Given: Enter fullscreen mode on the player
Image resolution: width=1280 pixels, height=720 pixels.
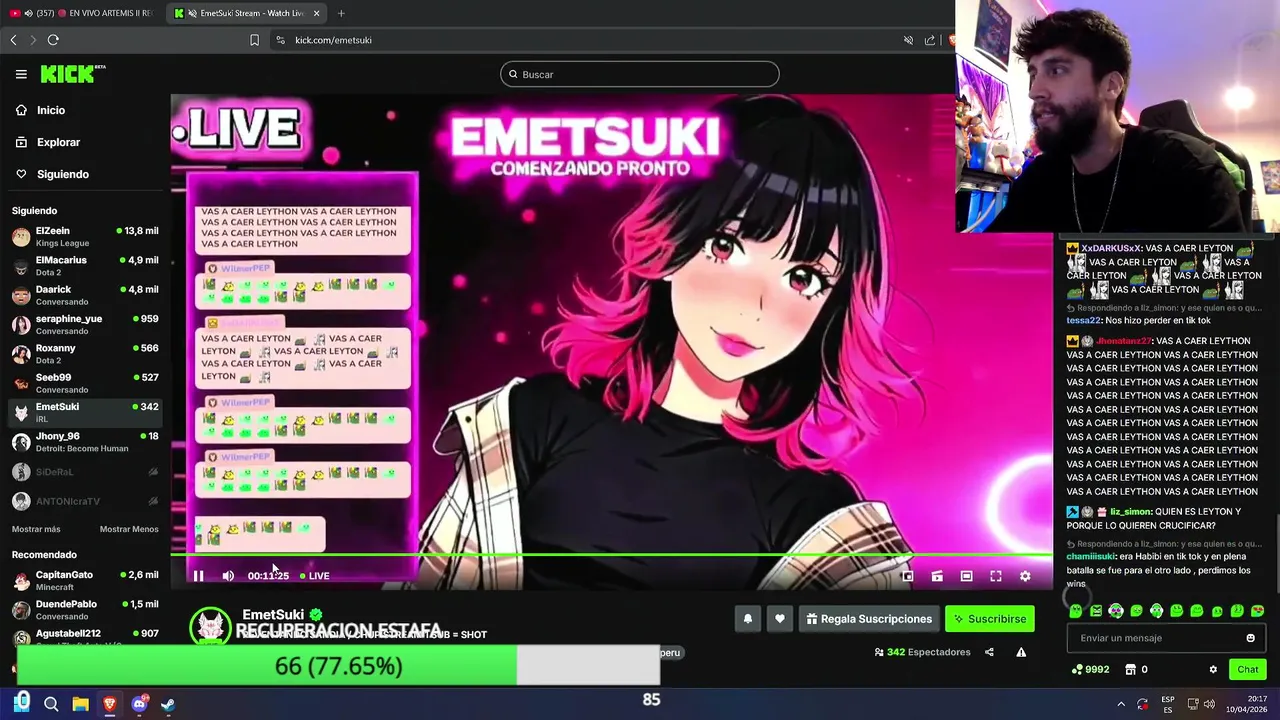Looking at the screenshot, I should pos(996,576).
